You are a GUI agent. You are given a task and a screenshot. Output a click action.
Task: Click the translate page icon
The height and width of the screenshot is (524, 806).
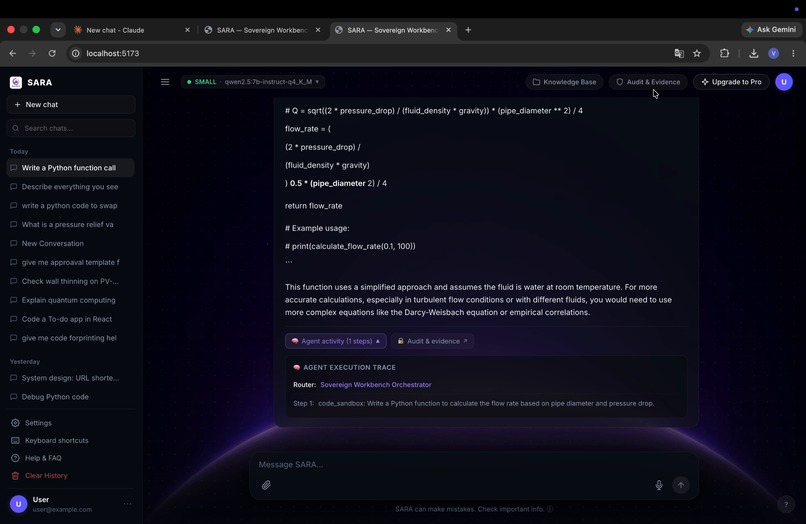coord(679,53)
